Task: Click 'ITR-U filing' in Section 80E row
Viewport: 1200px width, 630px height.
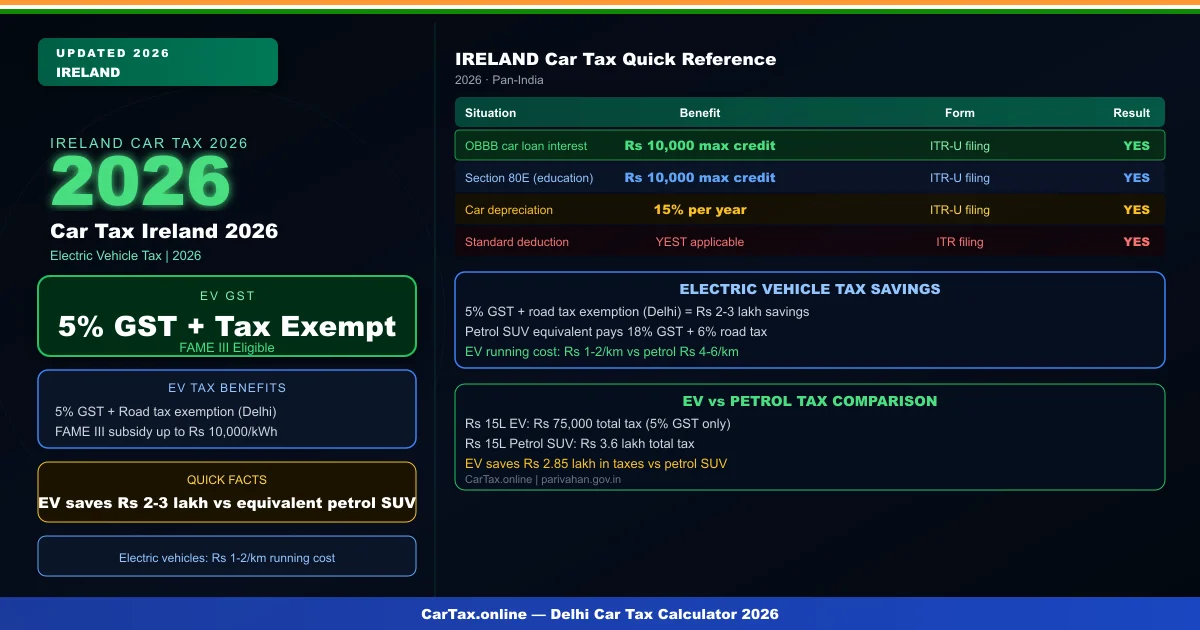Action: [960, 178]
